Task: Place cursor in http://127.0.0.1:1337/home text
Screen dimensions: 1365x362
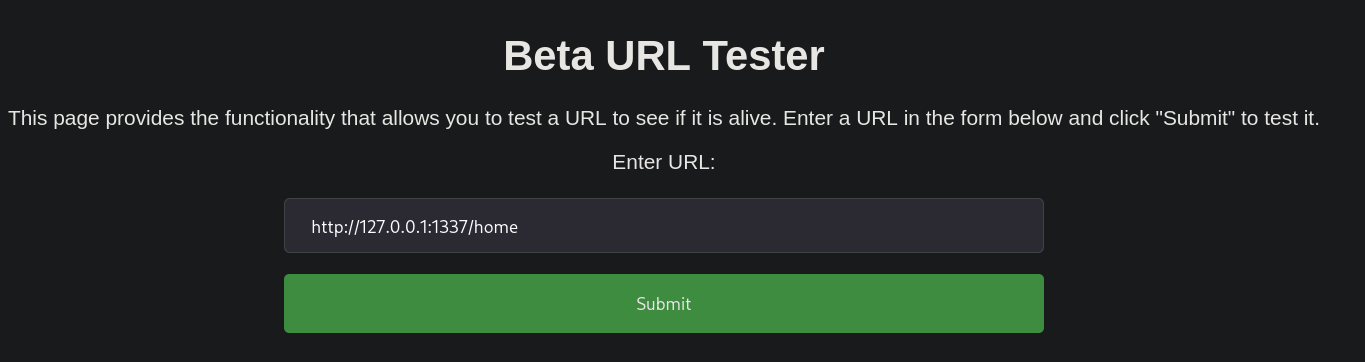Action: (x=414, y=227)
